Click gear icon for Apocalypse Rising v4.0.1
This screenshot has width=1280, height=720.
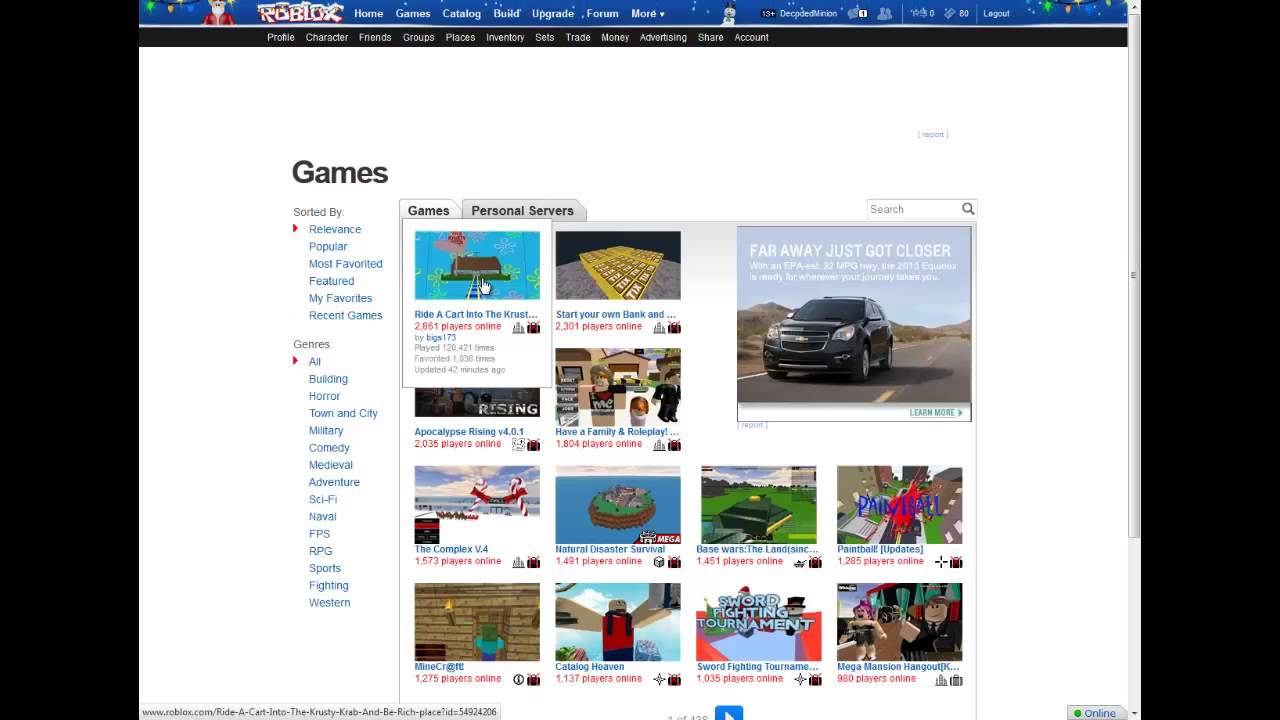(x=533, y=444)
